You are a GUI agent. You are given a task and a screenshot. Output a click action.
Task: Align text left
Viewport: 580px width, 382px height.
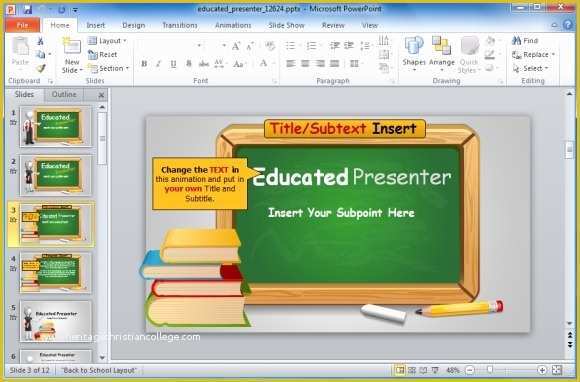click(291, 64)
